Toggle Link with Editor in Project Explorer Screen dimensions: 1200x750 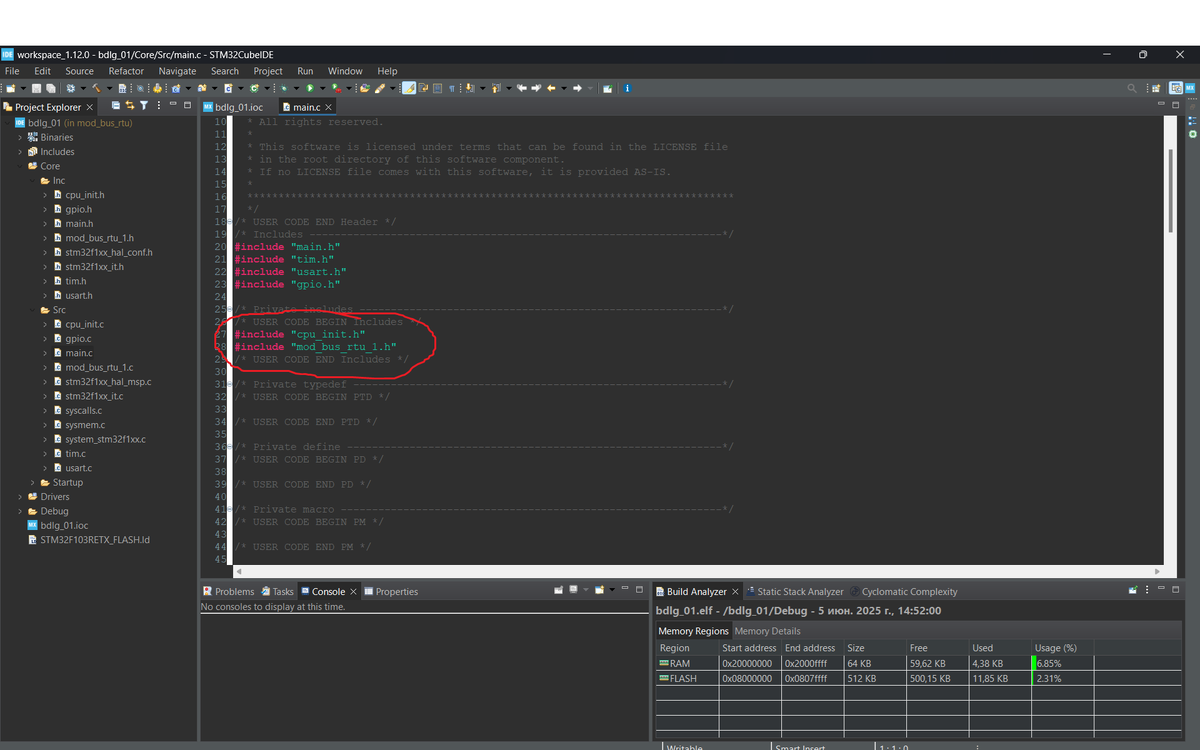[130, 105]
